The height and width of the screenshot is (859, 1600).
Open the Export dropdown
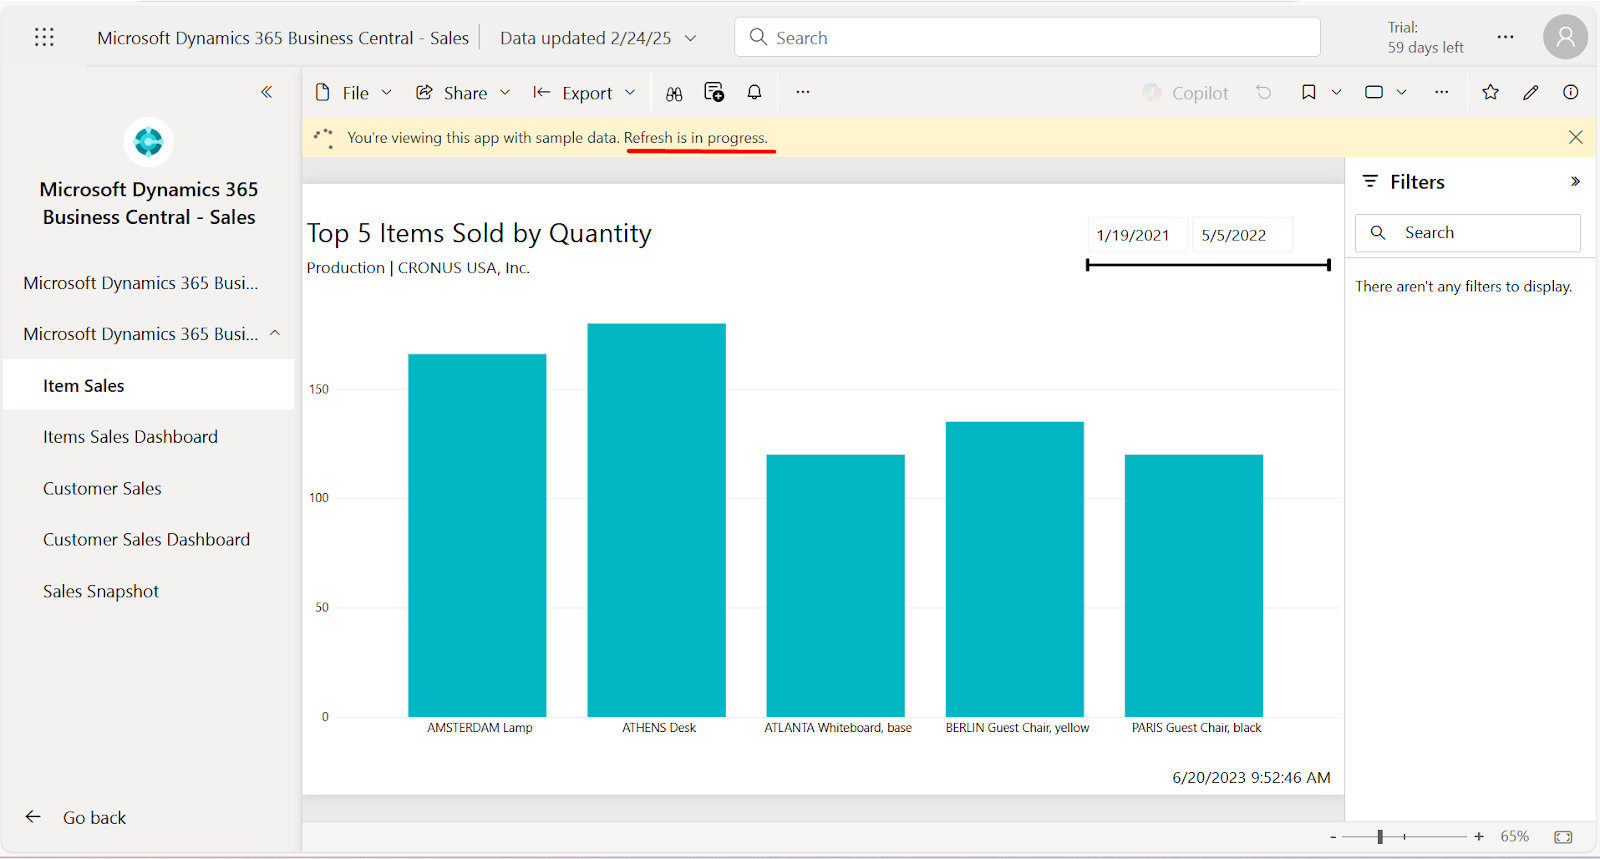tap(584, 93)
